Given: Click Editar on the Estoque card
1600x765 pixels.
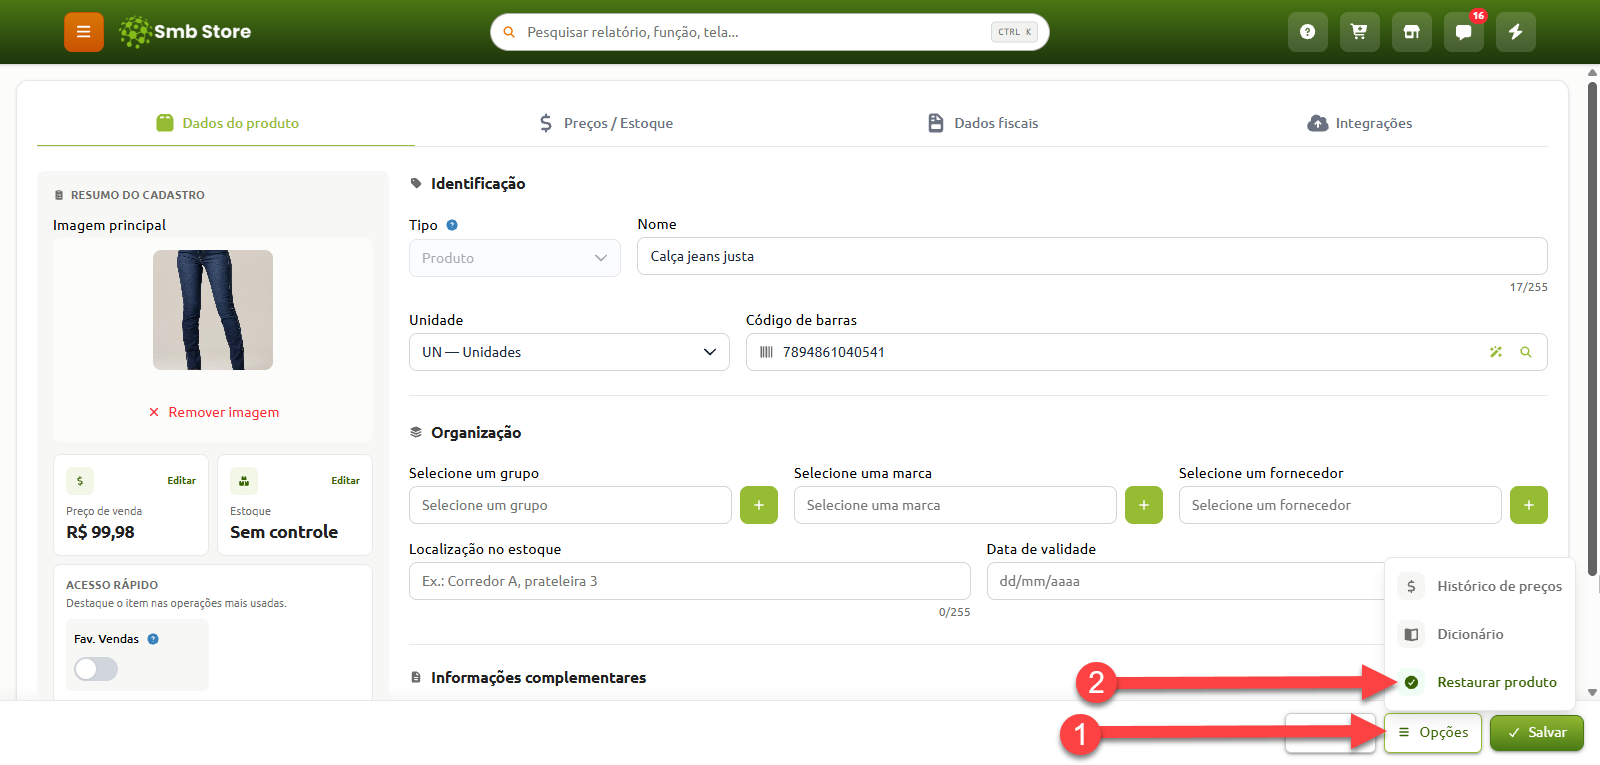Looking at the screenshot, I should tap(345, 481).
